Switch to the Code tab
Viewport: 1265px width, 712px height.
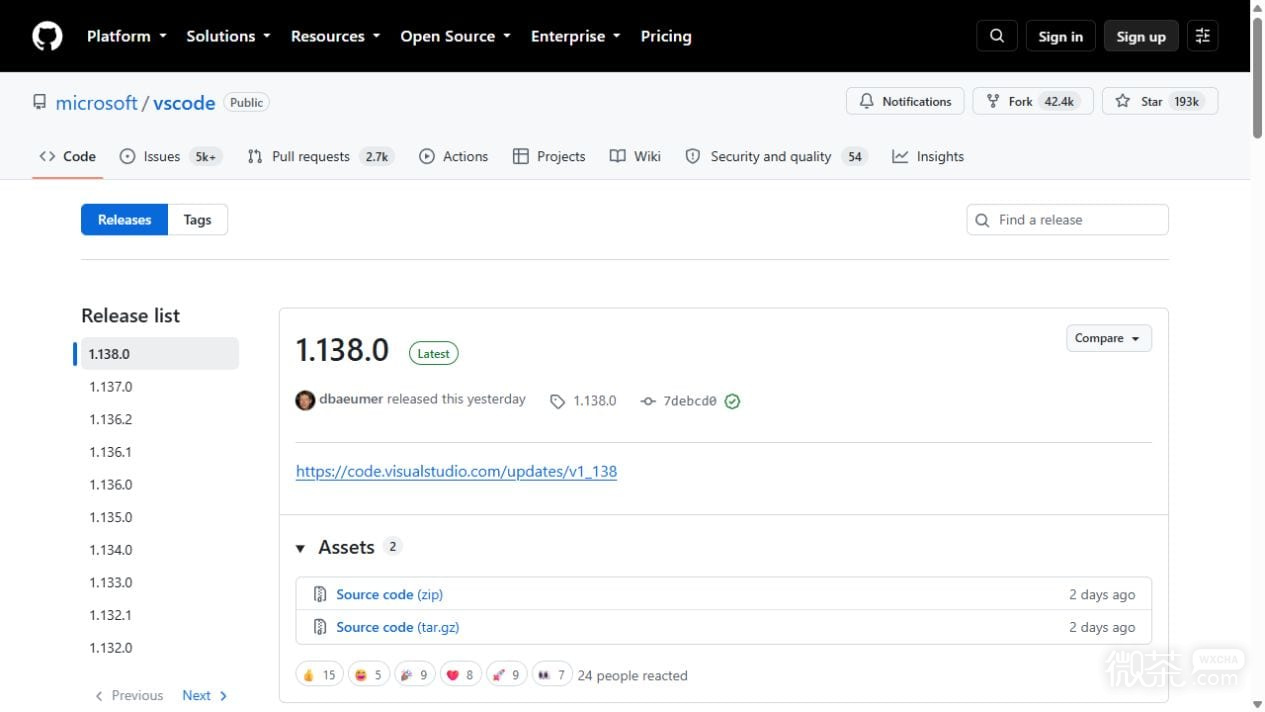[68, 156]
